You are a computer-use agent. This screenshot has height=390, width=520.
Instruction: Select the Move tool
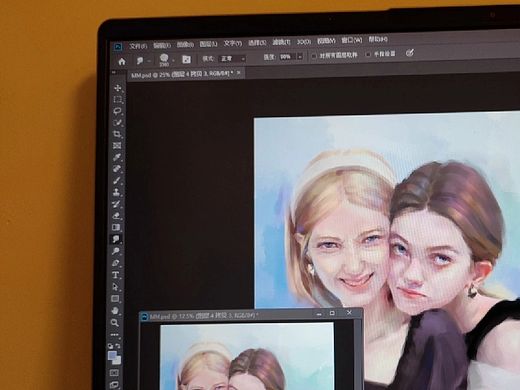117,88
